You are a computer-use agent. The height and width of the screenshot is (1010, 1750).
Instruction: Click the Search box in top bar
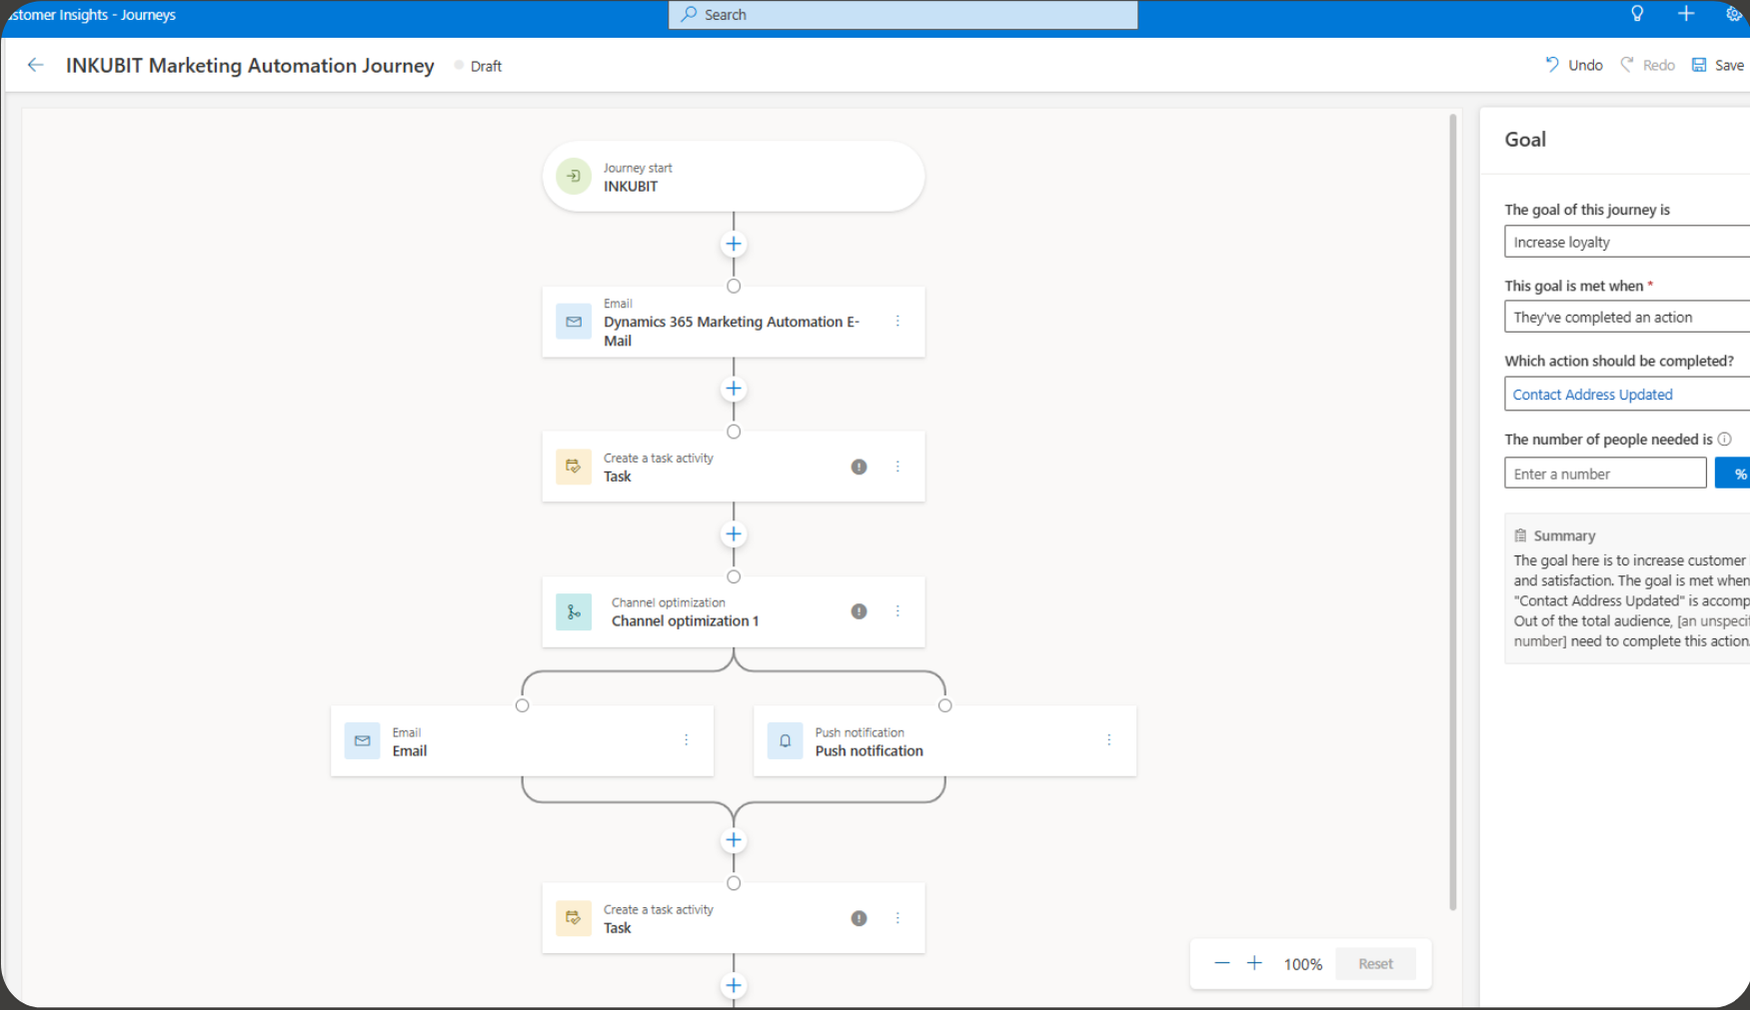coord(903,15)
